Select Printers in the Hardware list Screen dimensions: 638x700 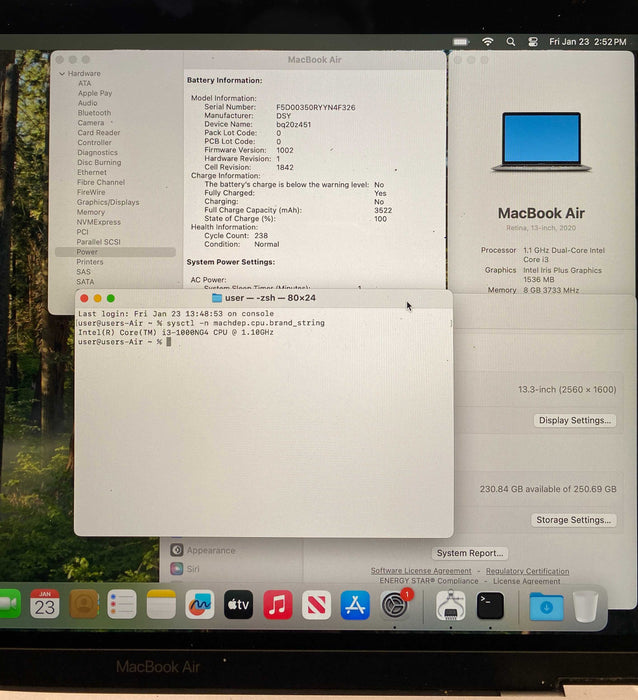(90, 262)
